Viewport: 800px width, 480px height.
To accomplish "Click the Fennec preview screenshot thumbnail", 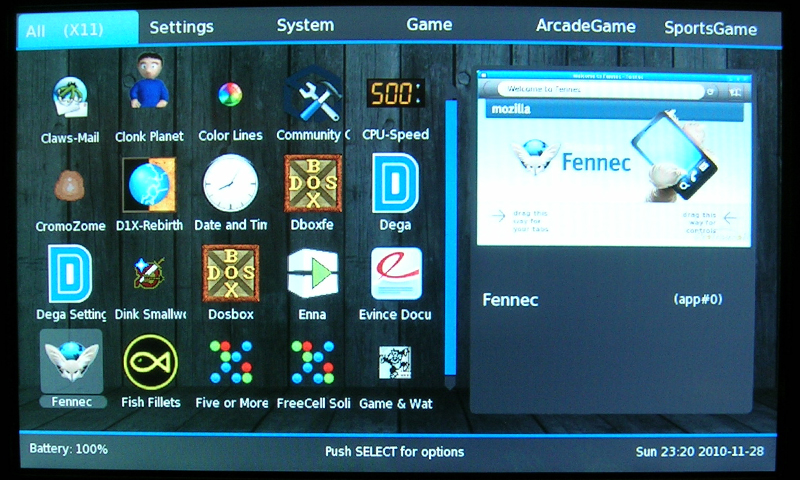I will point(612,160).
